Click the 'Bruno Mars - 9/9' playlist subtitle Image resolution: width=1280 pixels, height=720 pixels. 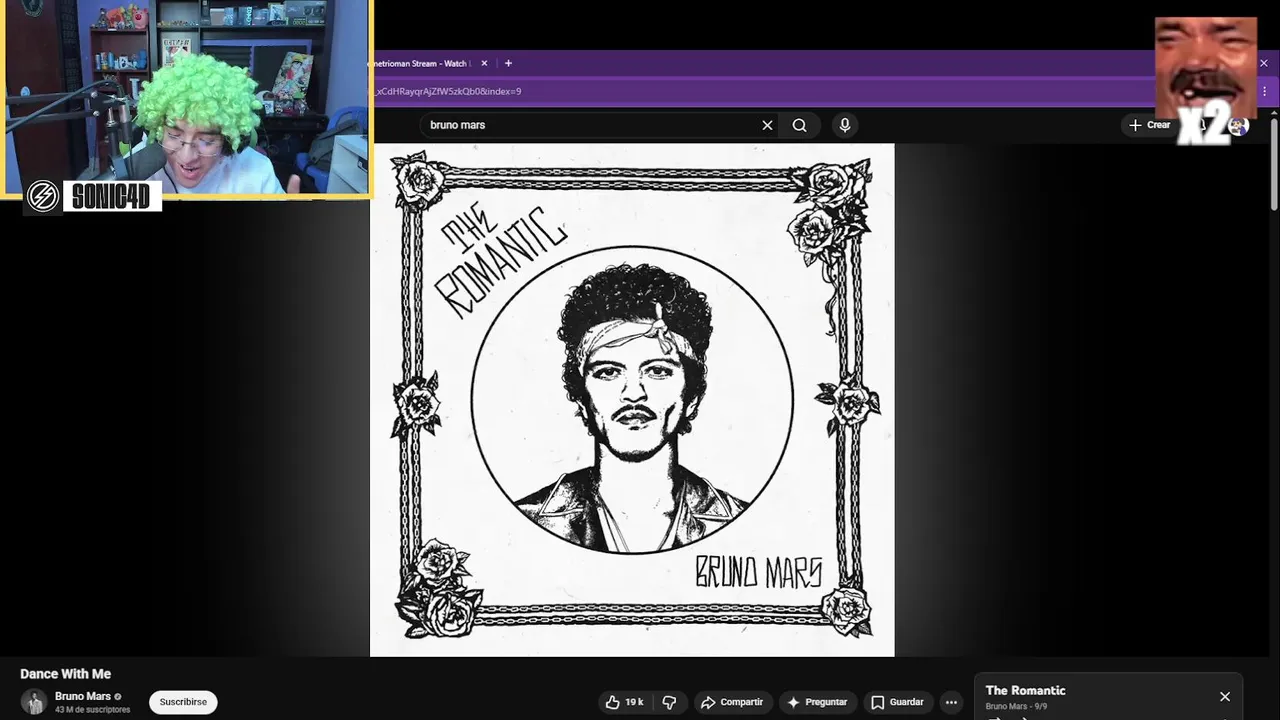click(1016, 706)
